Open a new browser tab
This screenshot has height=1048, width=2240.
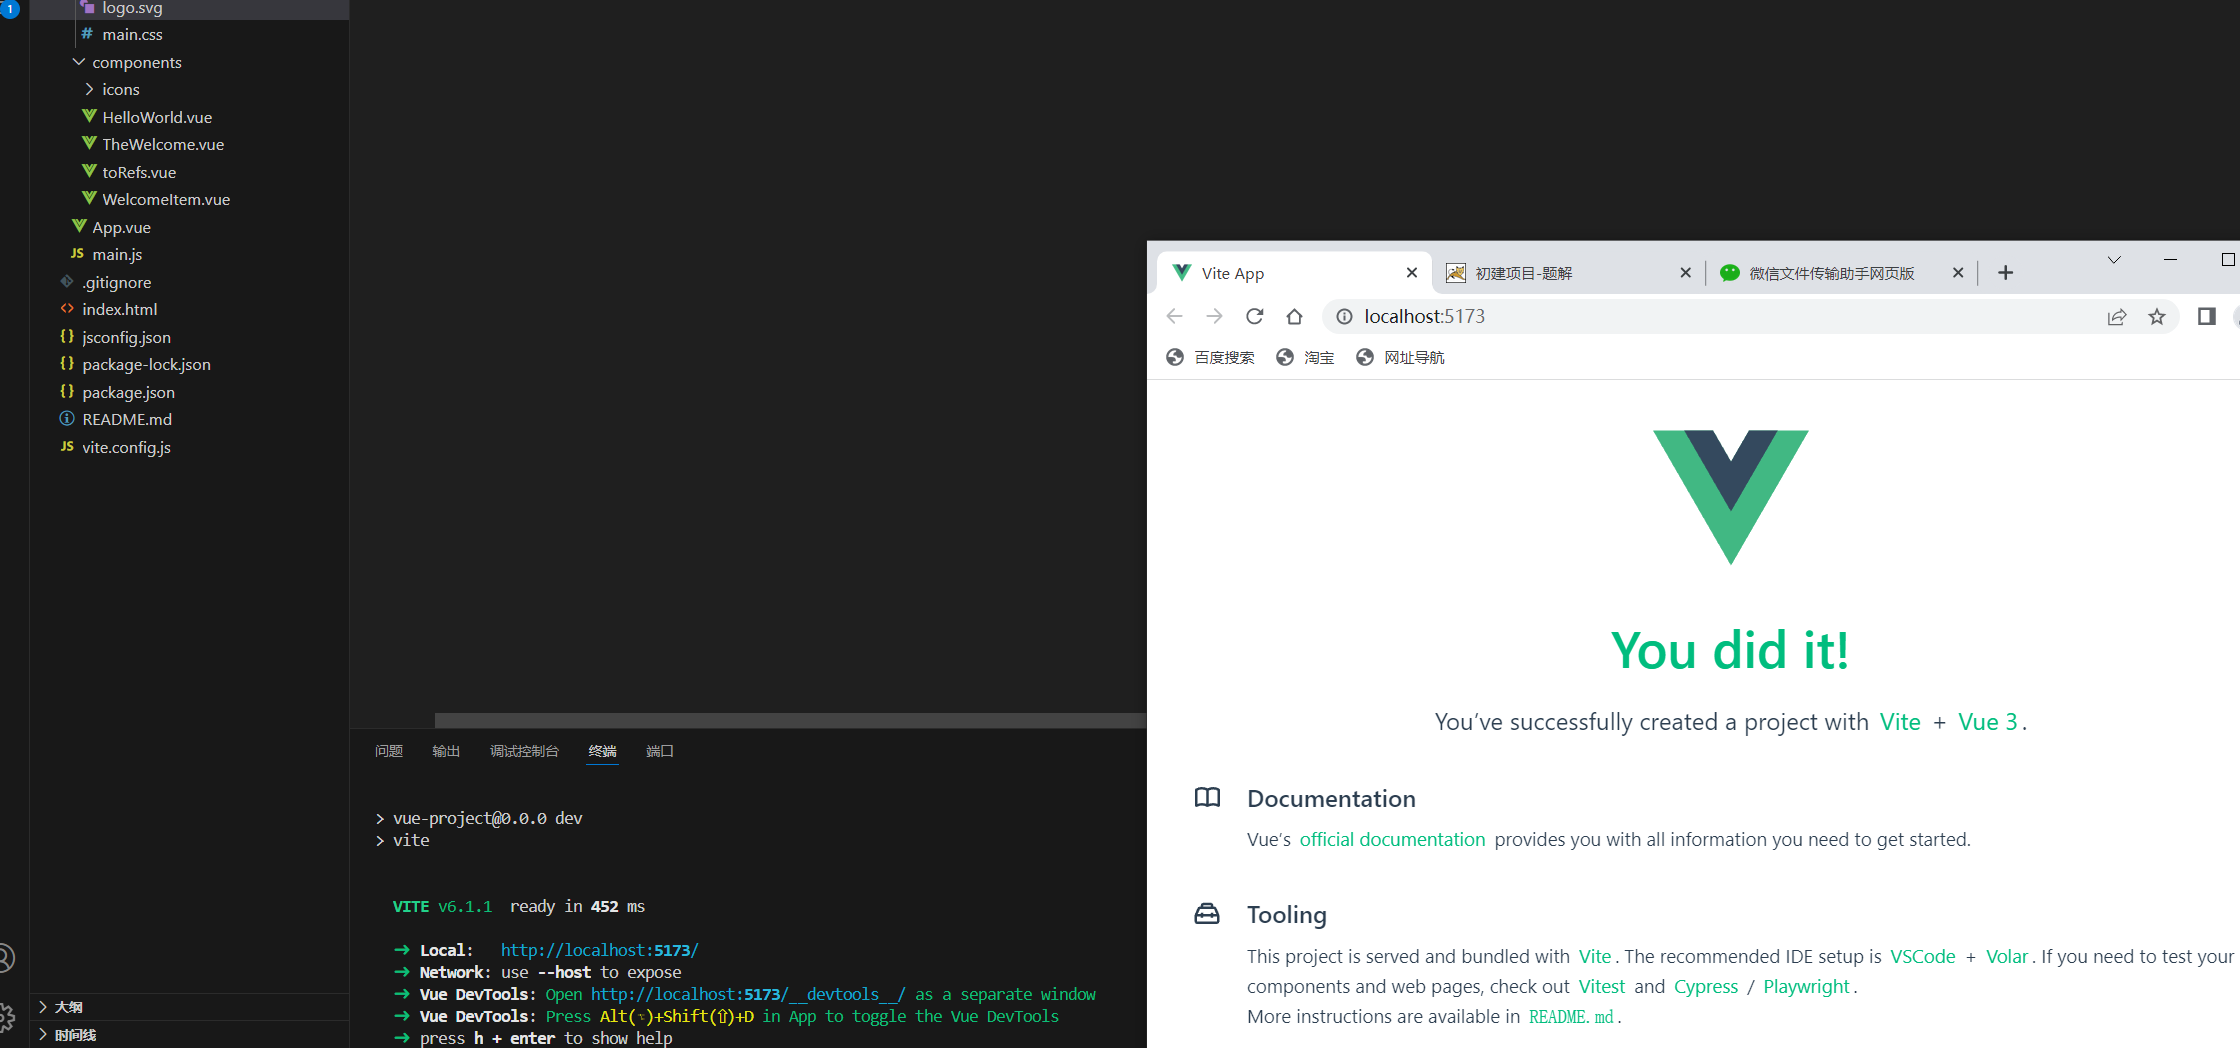click(x=2005, y=273)
